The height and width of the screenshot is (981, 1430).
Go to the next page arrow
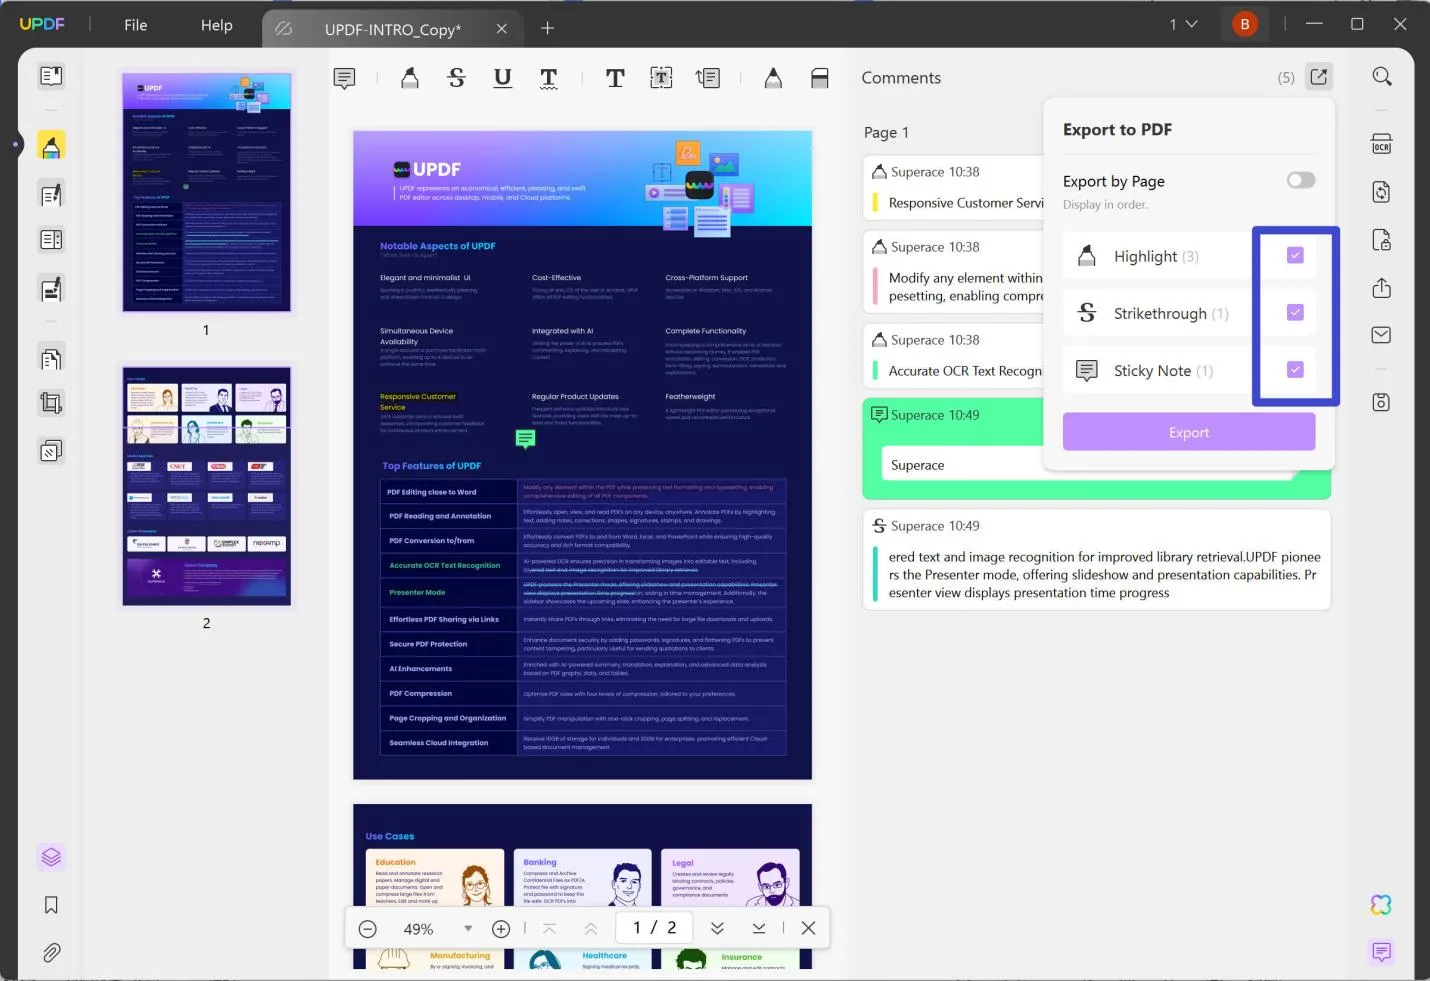pyautogui.click(x=717, y=929)
